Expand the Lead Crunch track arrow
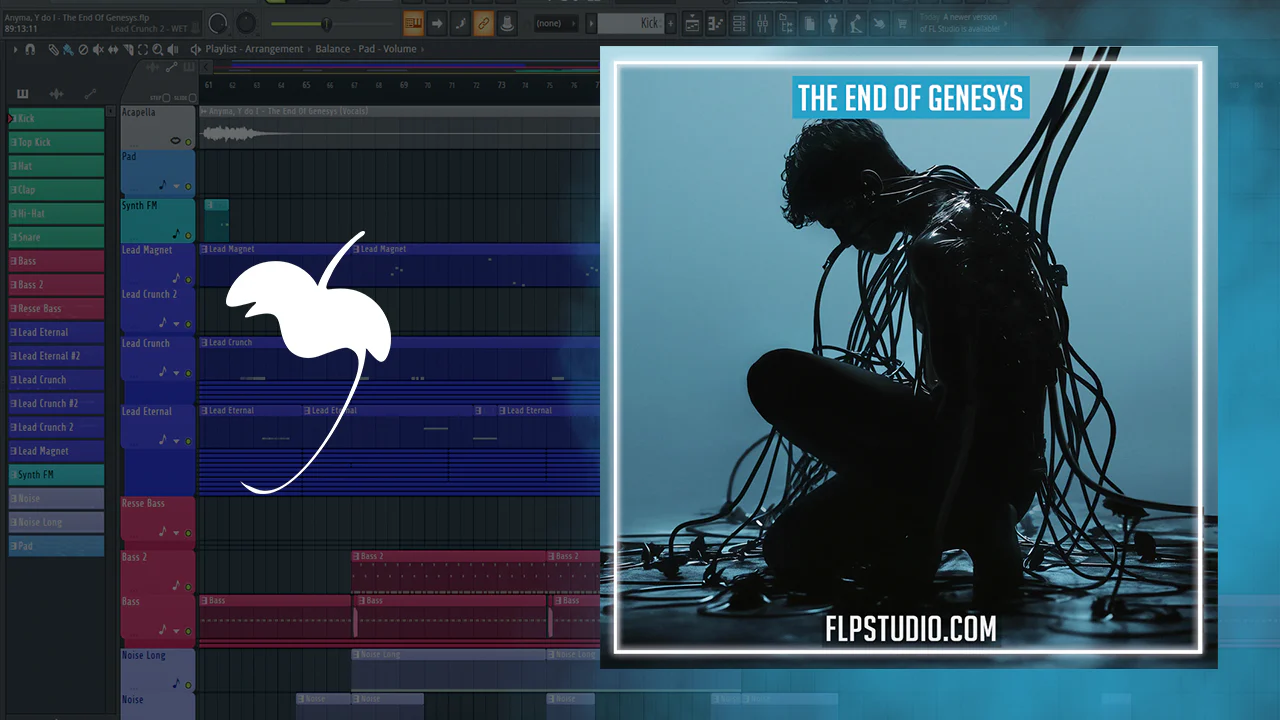The height and width of the screenshot is (720, 1280). click(177, 373)
